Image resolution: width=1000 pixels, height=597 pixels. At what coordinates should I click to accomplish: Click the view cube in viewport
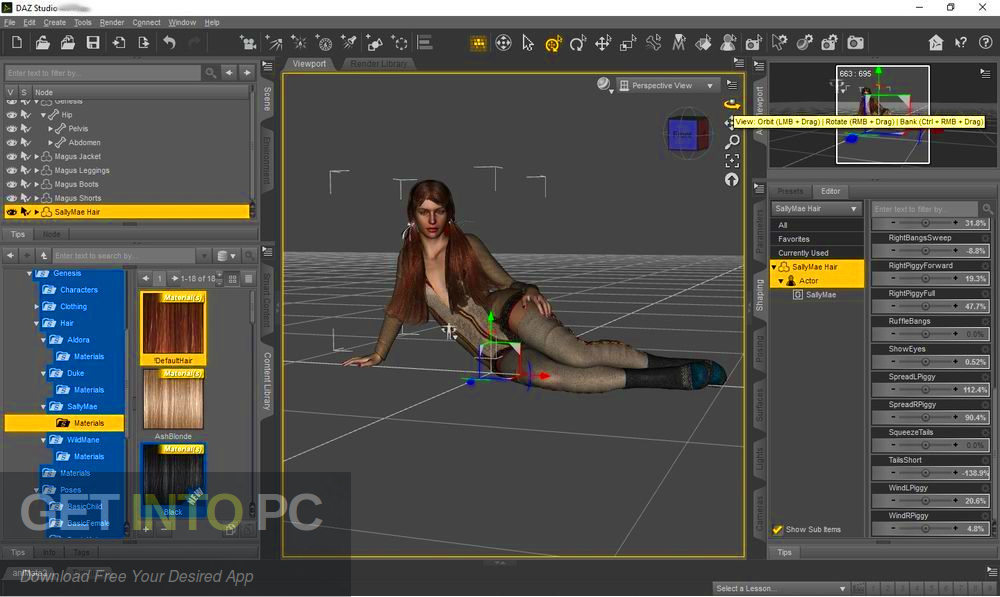pyautogui.click(x=687, y=133)
